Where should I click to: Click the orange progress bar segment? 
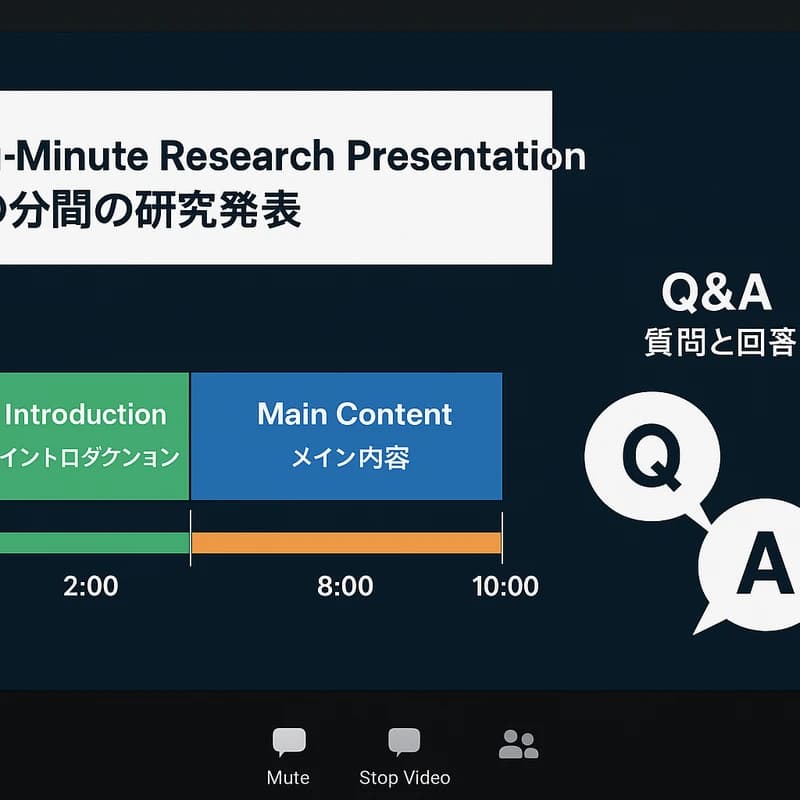(x=347, y=543)
